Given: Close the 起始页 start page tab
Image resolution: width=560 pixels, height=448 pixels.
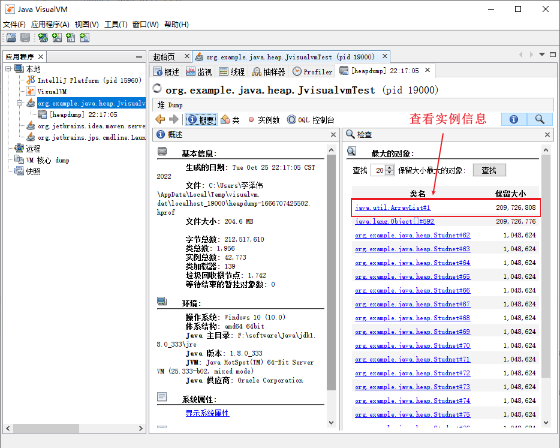Looking at the screenshot, I should [x=187, y=56].
